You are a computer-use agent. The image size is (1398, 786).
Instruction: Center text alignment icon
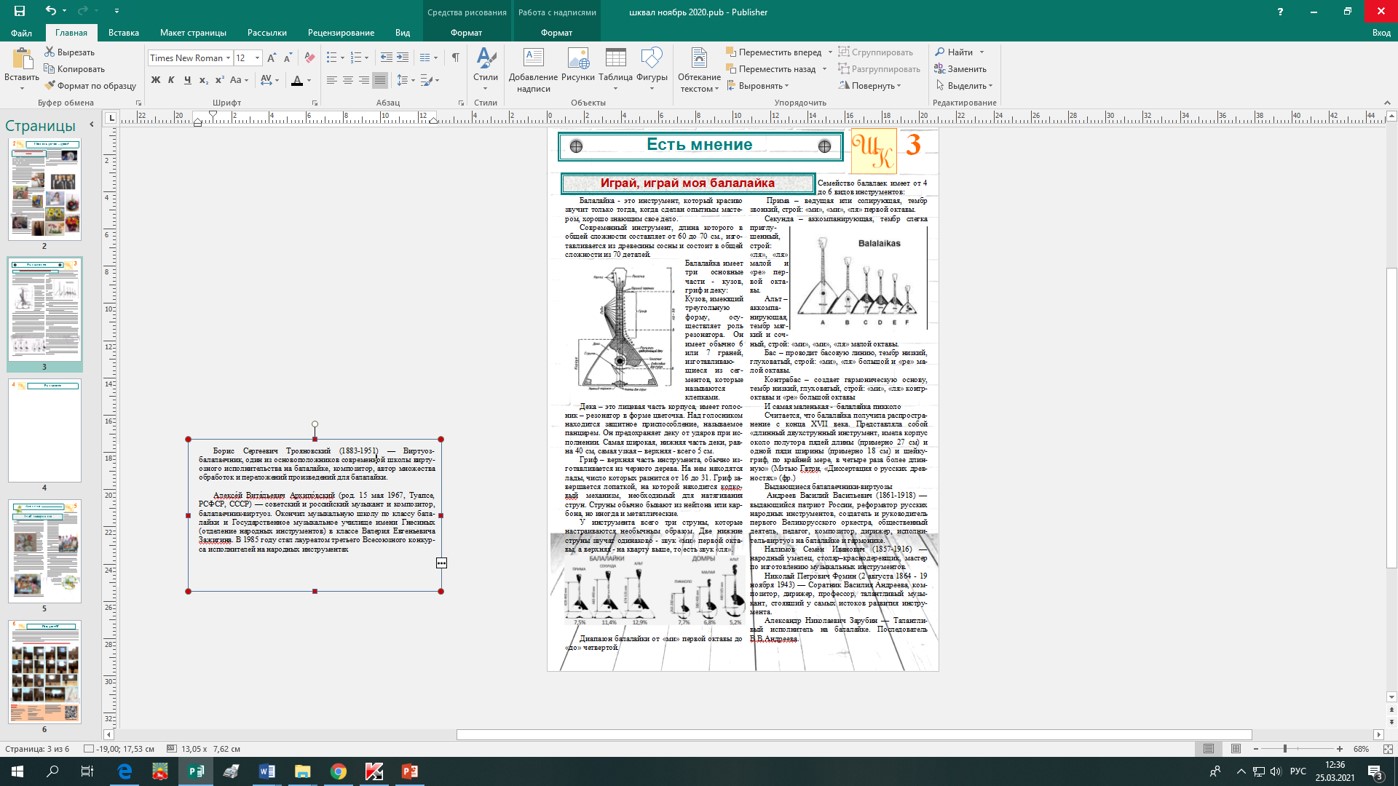[348, 80]
